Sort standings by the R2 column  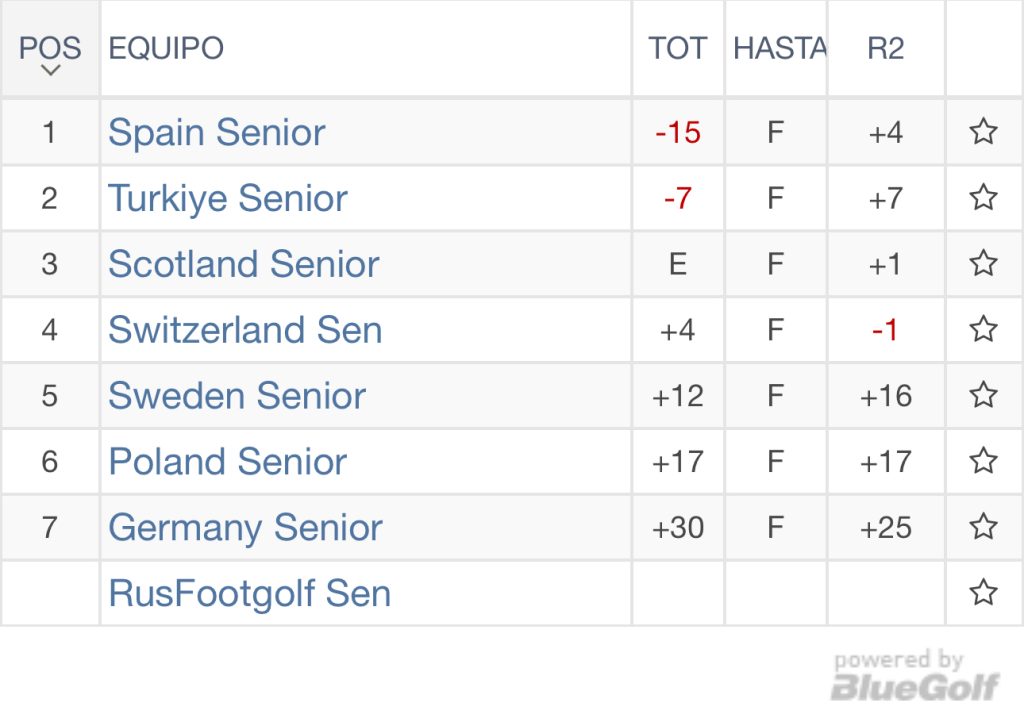tap(886, 48)
